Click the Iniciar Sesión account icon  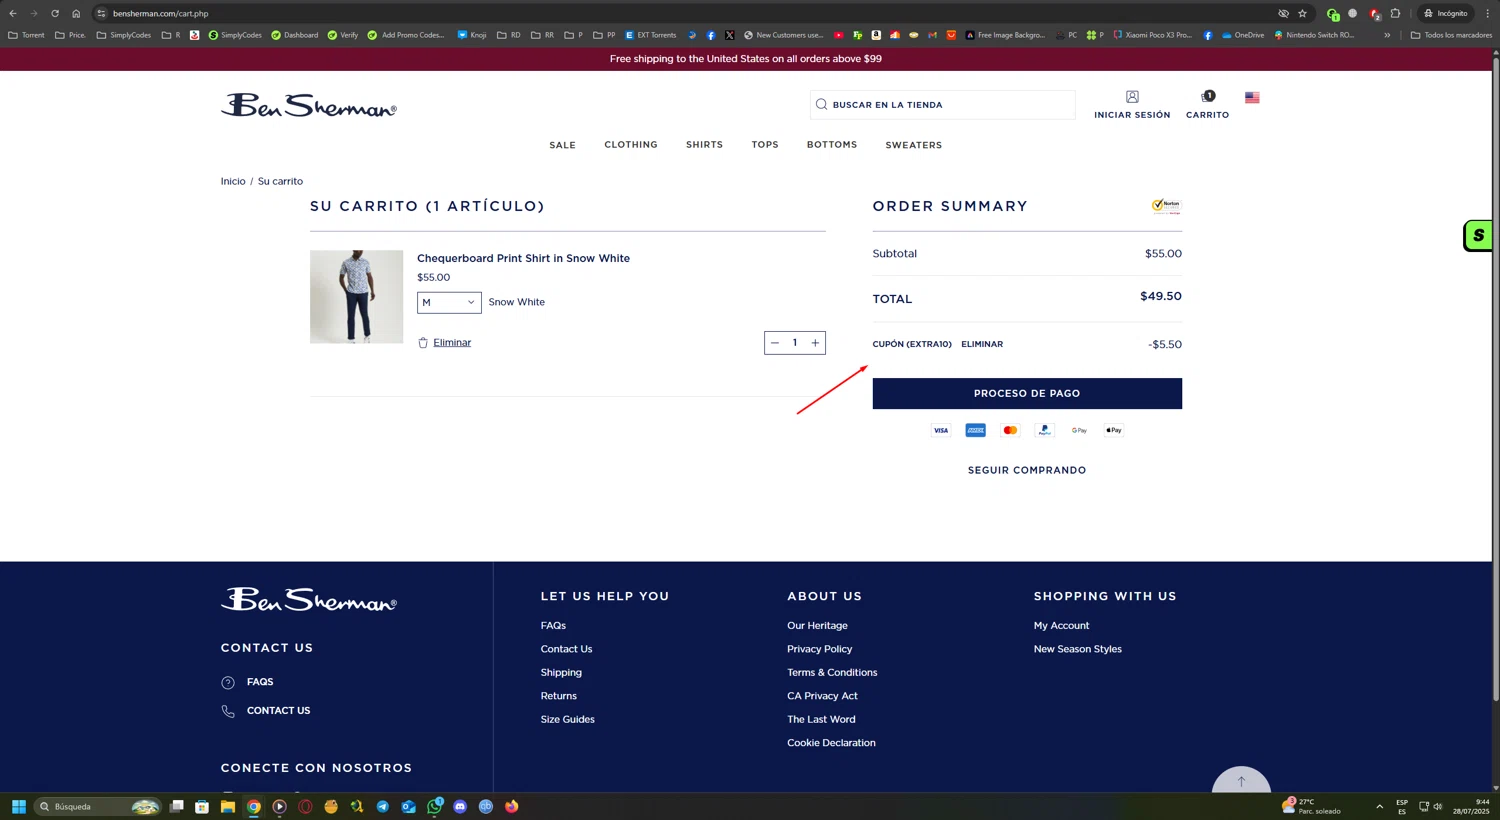[x=1132, y=97]
